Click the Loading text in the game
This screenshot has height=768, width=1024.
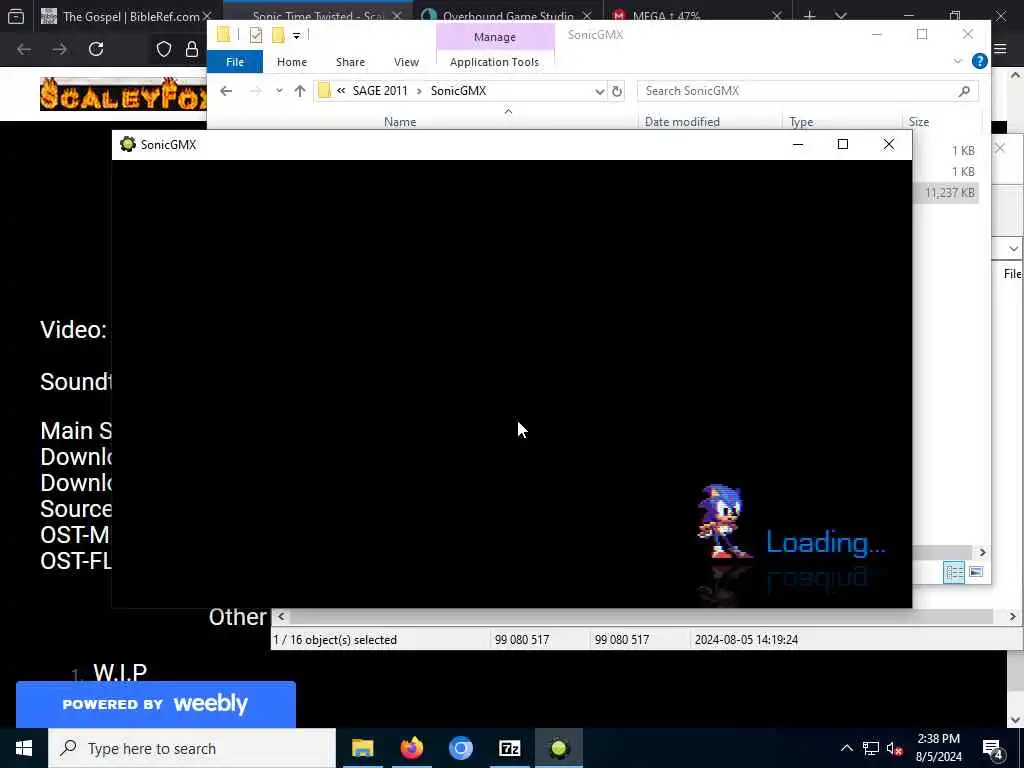[x=825, y=542]
